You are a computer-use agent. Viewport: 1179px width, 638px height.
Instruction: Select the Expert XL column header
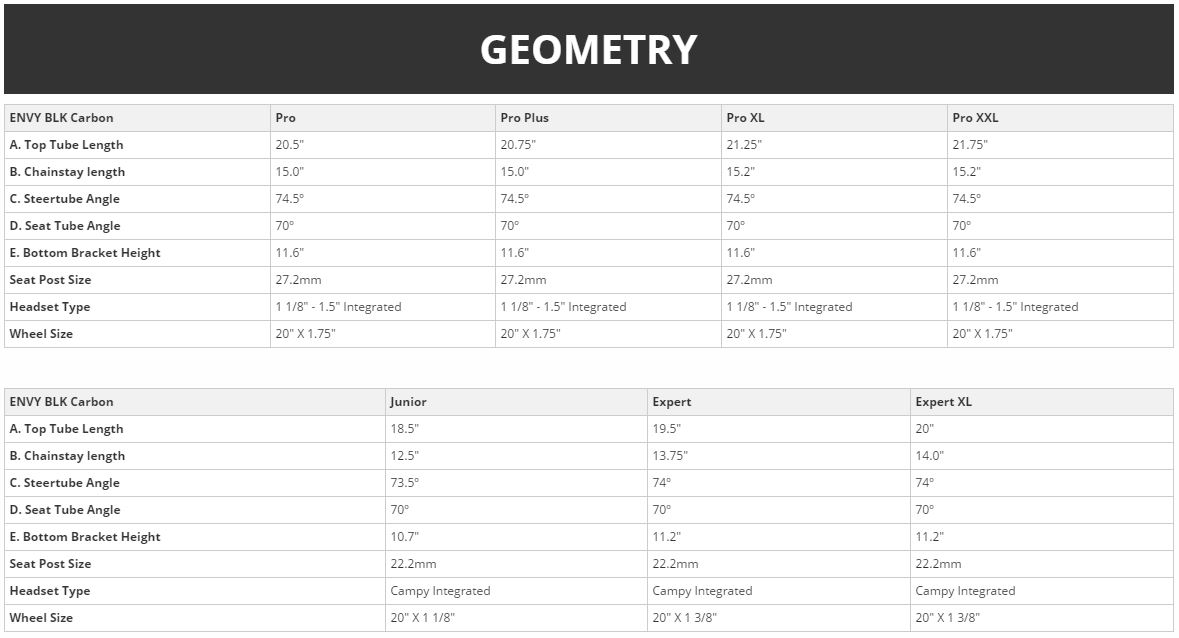click(943, 402)
